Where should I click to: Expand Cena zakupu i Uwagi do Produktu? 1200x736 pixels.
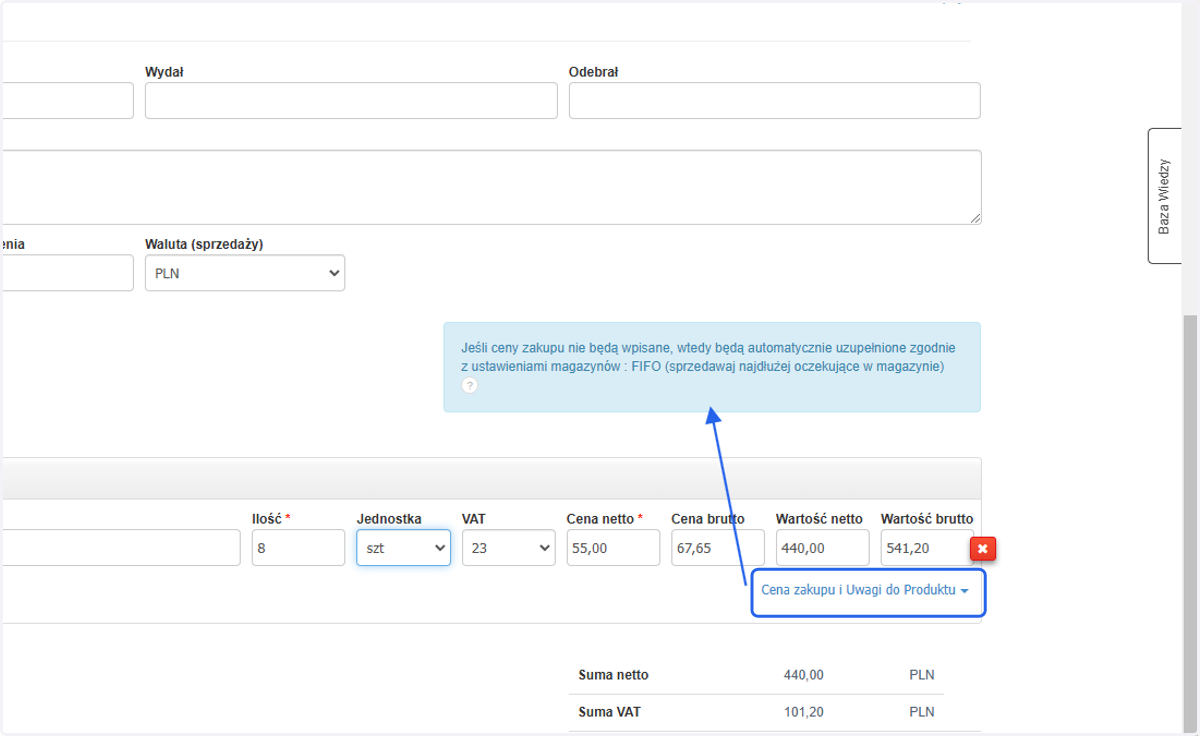[865, 590]
